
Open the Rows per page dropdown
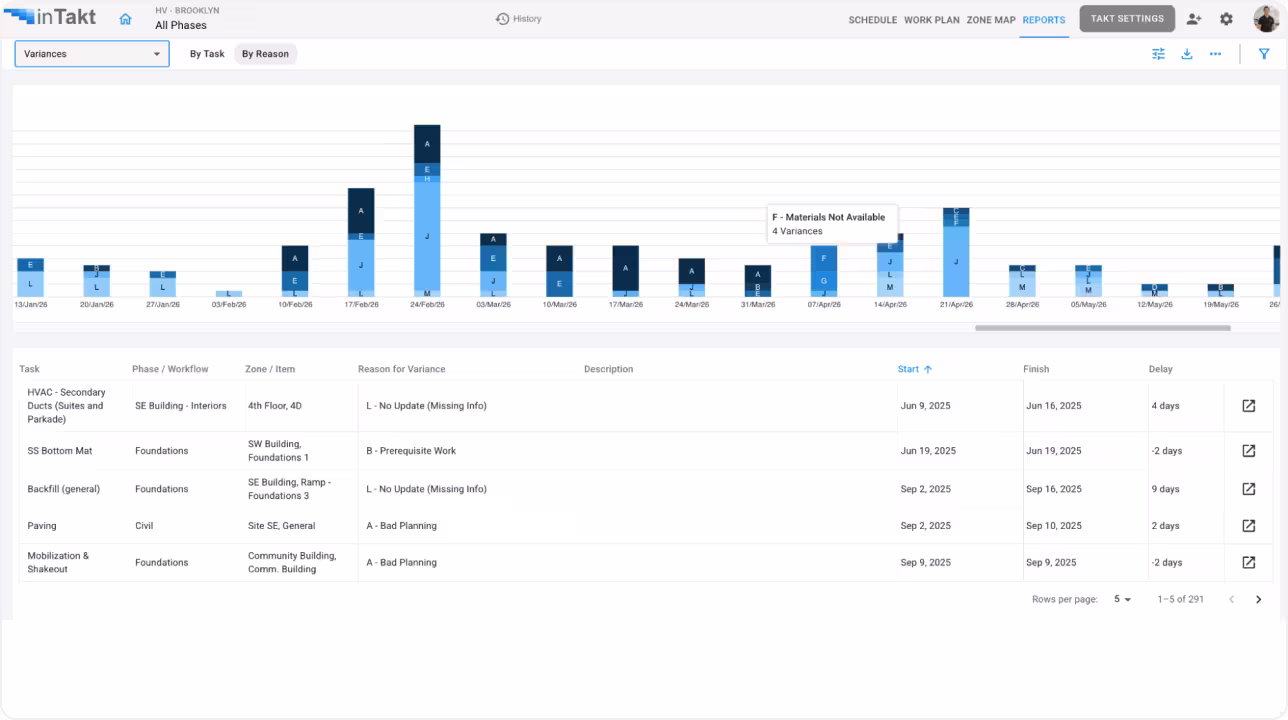1123,600
